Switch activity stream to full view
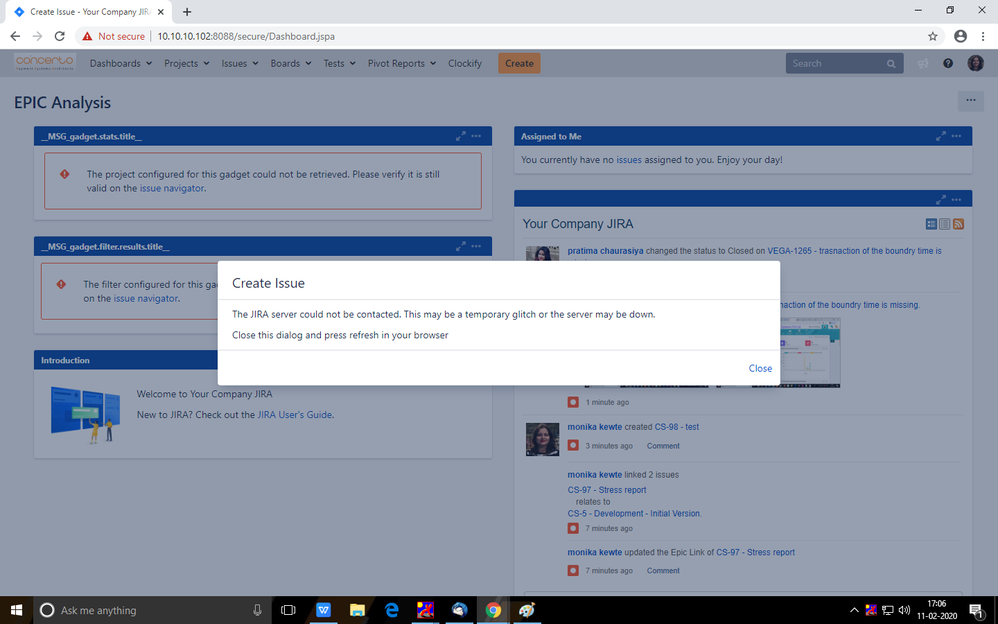This screenshot has height=624, width=998. 931,223
